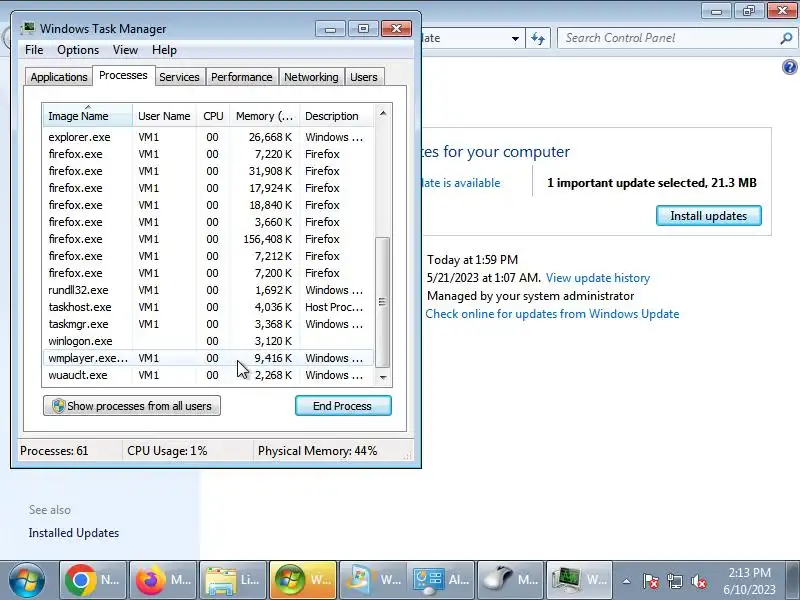Open the View update history link
Screen dimensions: 800x600
click(x=598, y=278)
